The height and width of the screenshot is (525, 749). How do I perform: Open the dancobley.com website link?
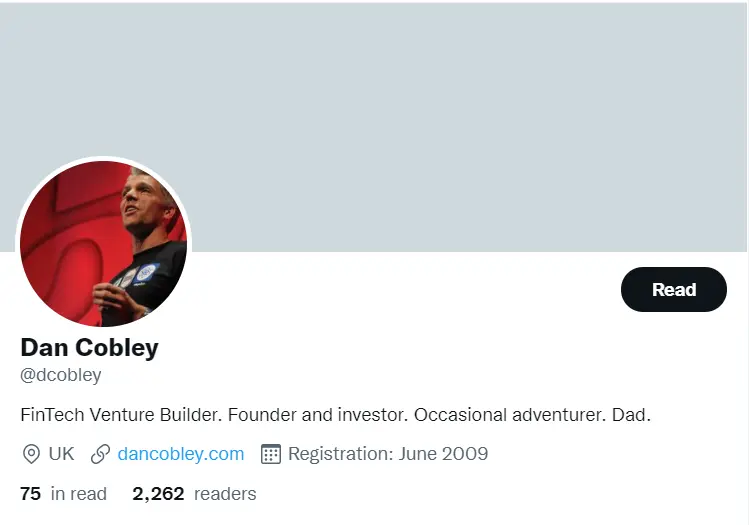click(x=180, y=454)
